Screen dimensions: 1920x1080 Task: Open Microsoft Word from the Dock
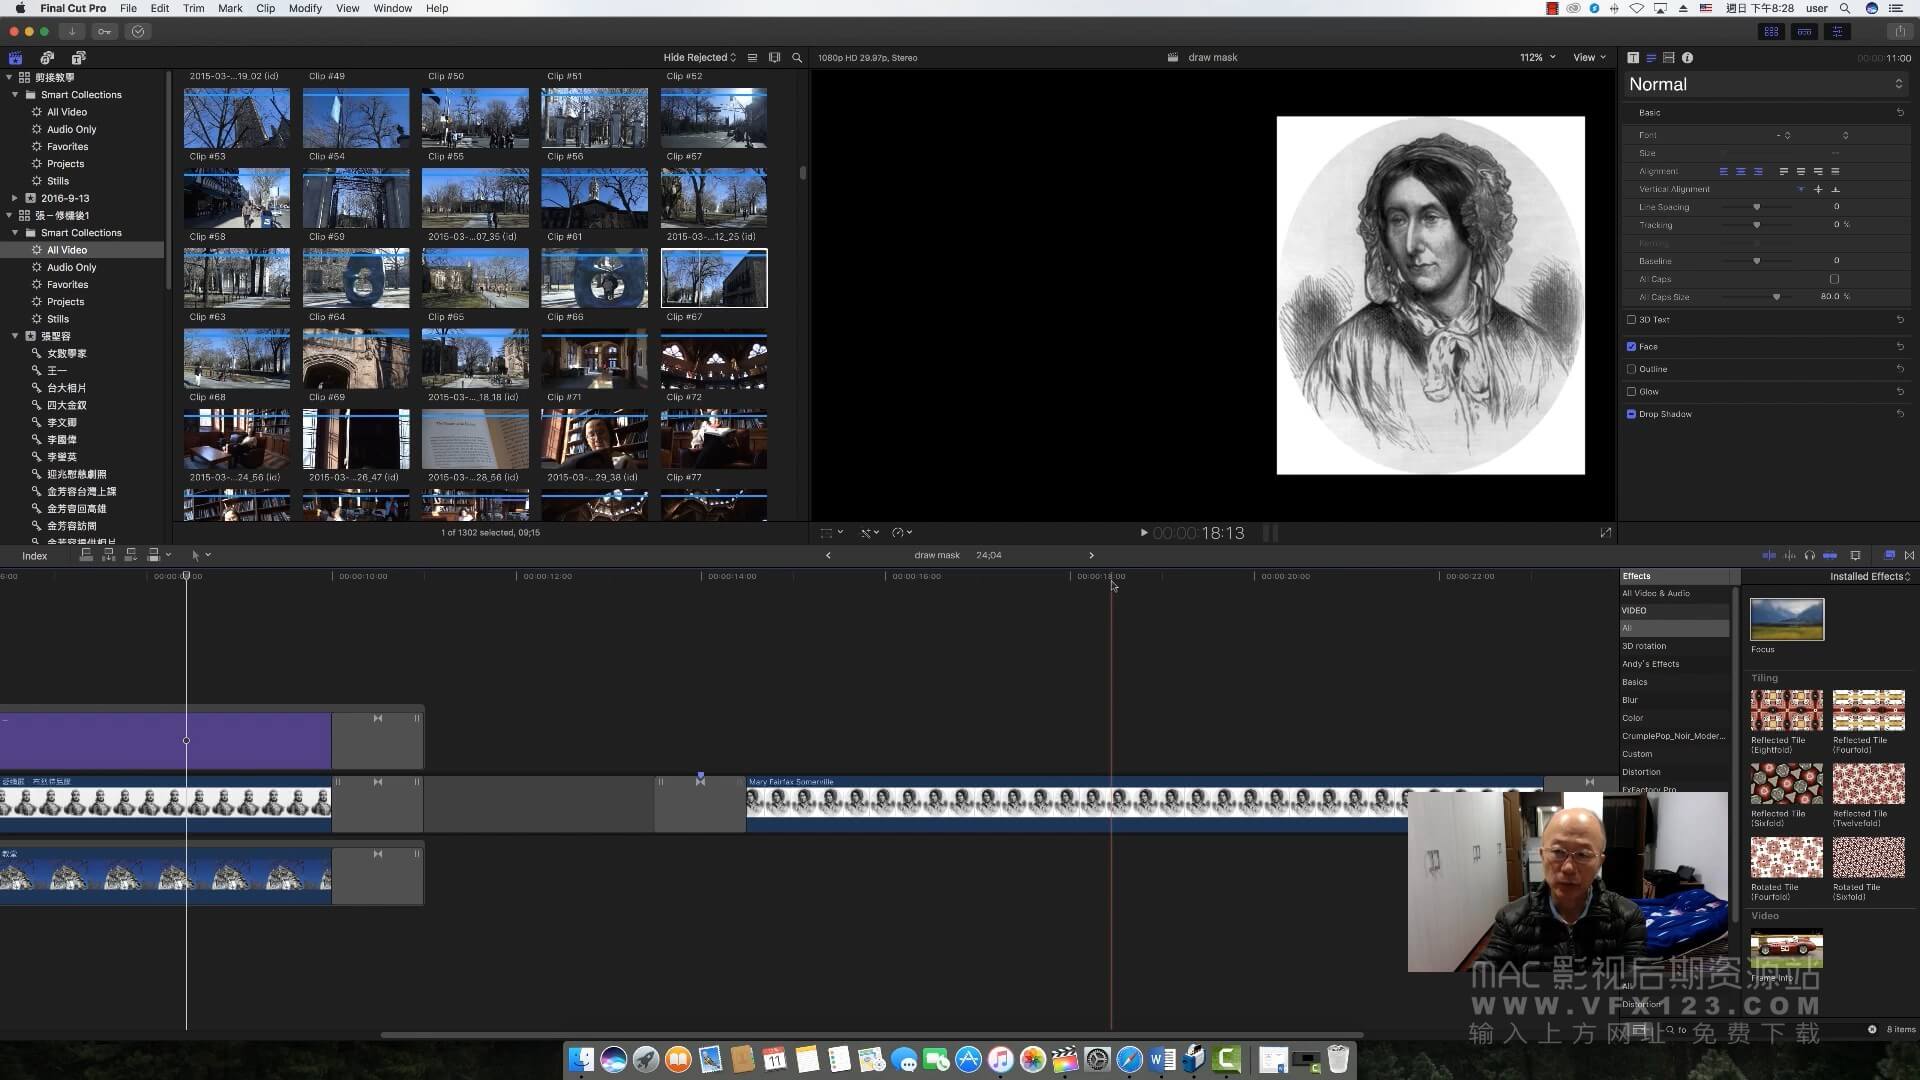(1162, 1059)
